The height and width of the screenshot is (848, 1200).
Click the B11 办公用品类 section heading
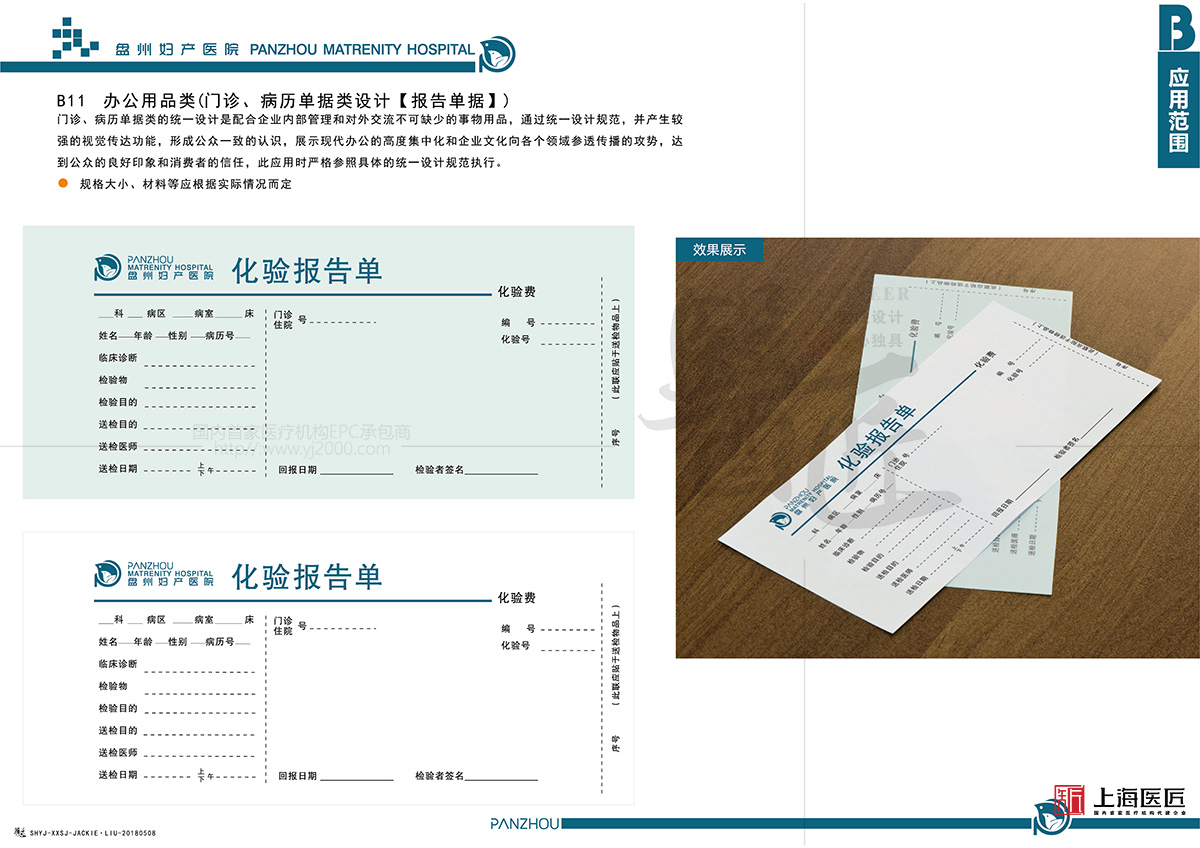(285, 101)
